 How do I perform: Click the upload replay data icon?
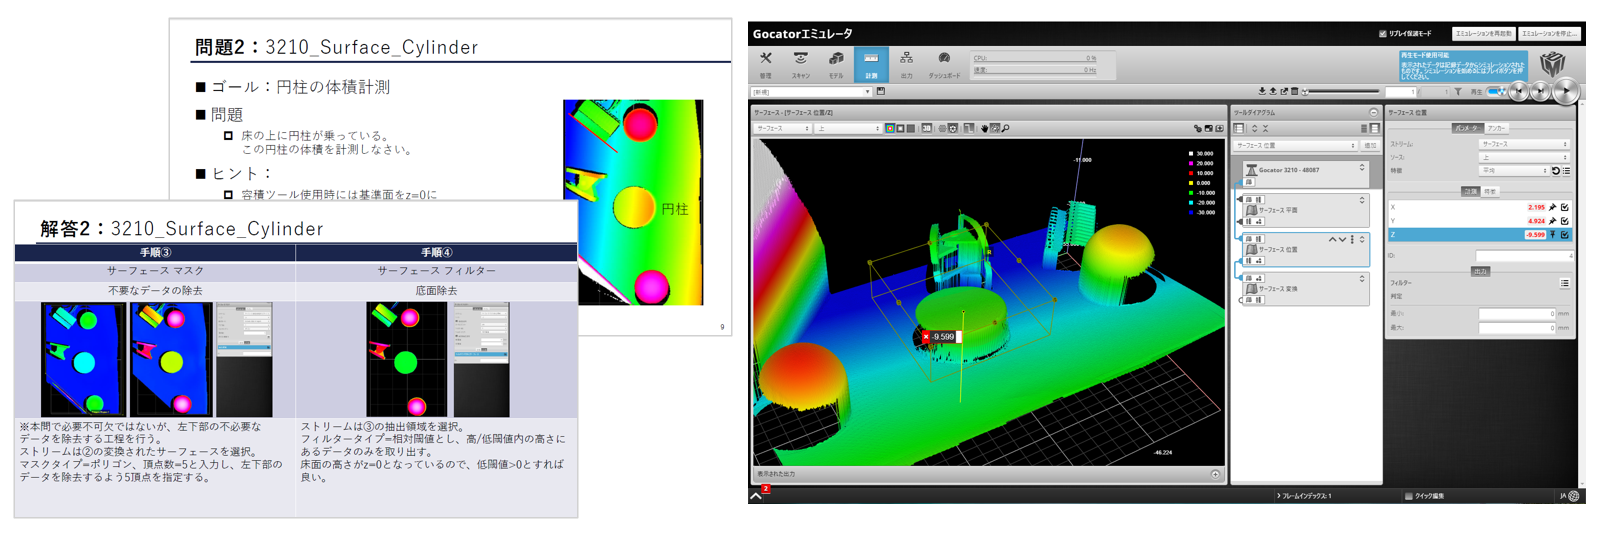tap(1273, 91)
